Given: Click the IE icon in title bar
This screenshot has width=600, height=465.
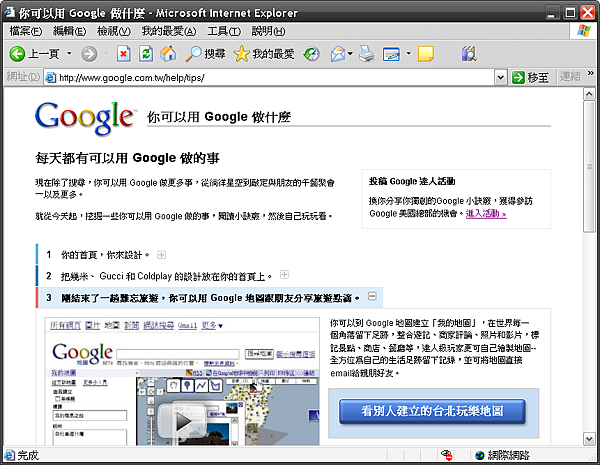Looking at the screenshot, I should 9,12.
